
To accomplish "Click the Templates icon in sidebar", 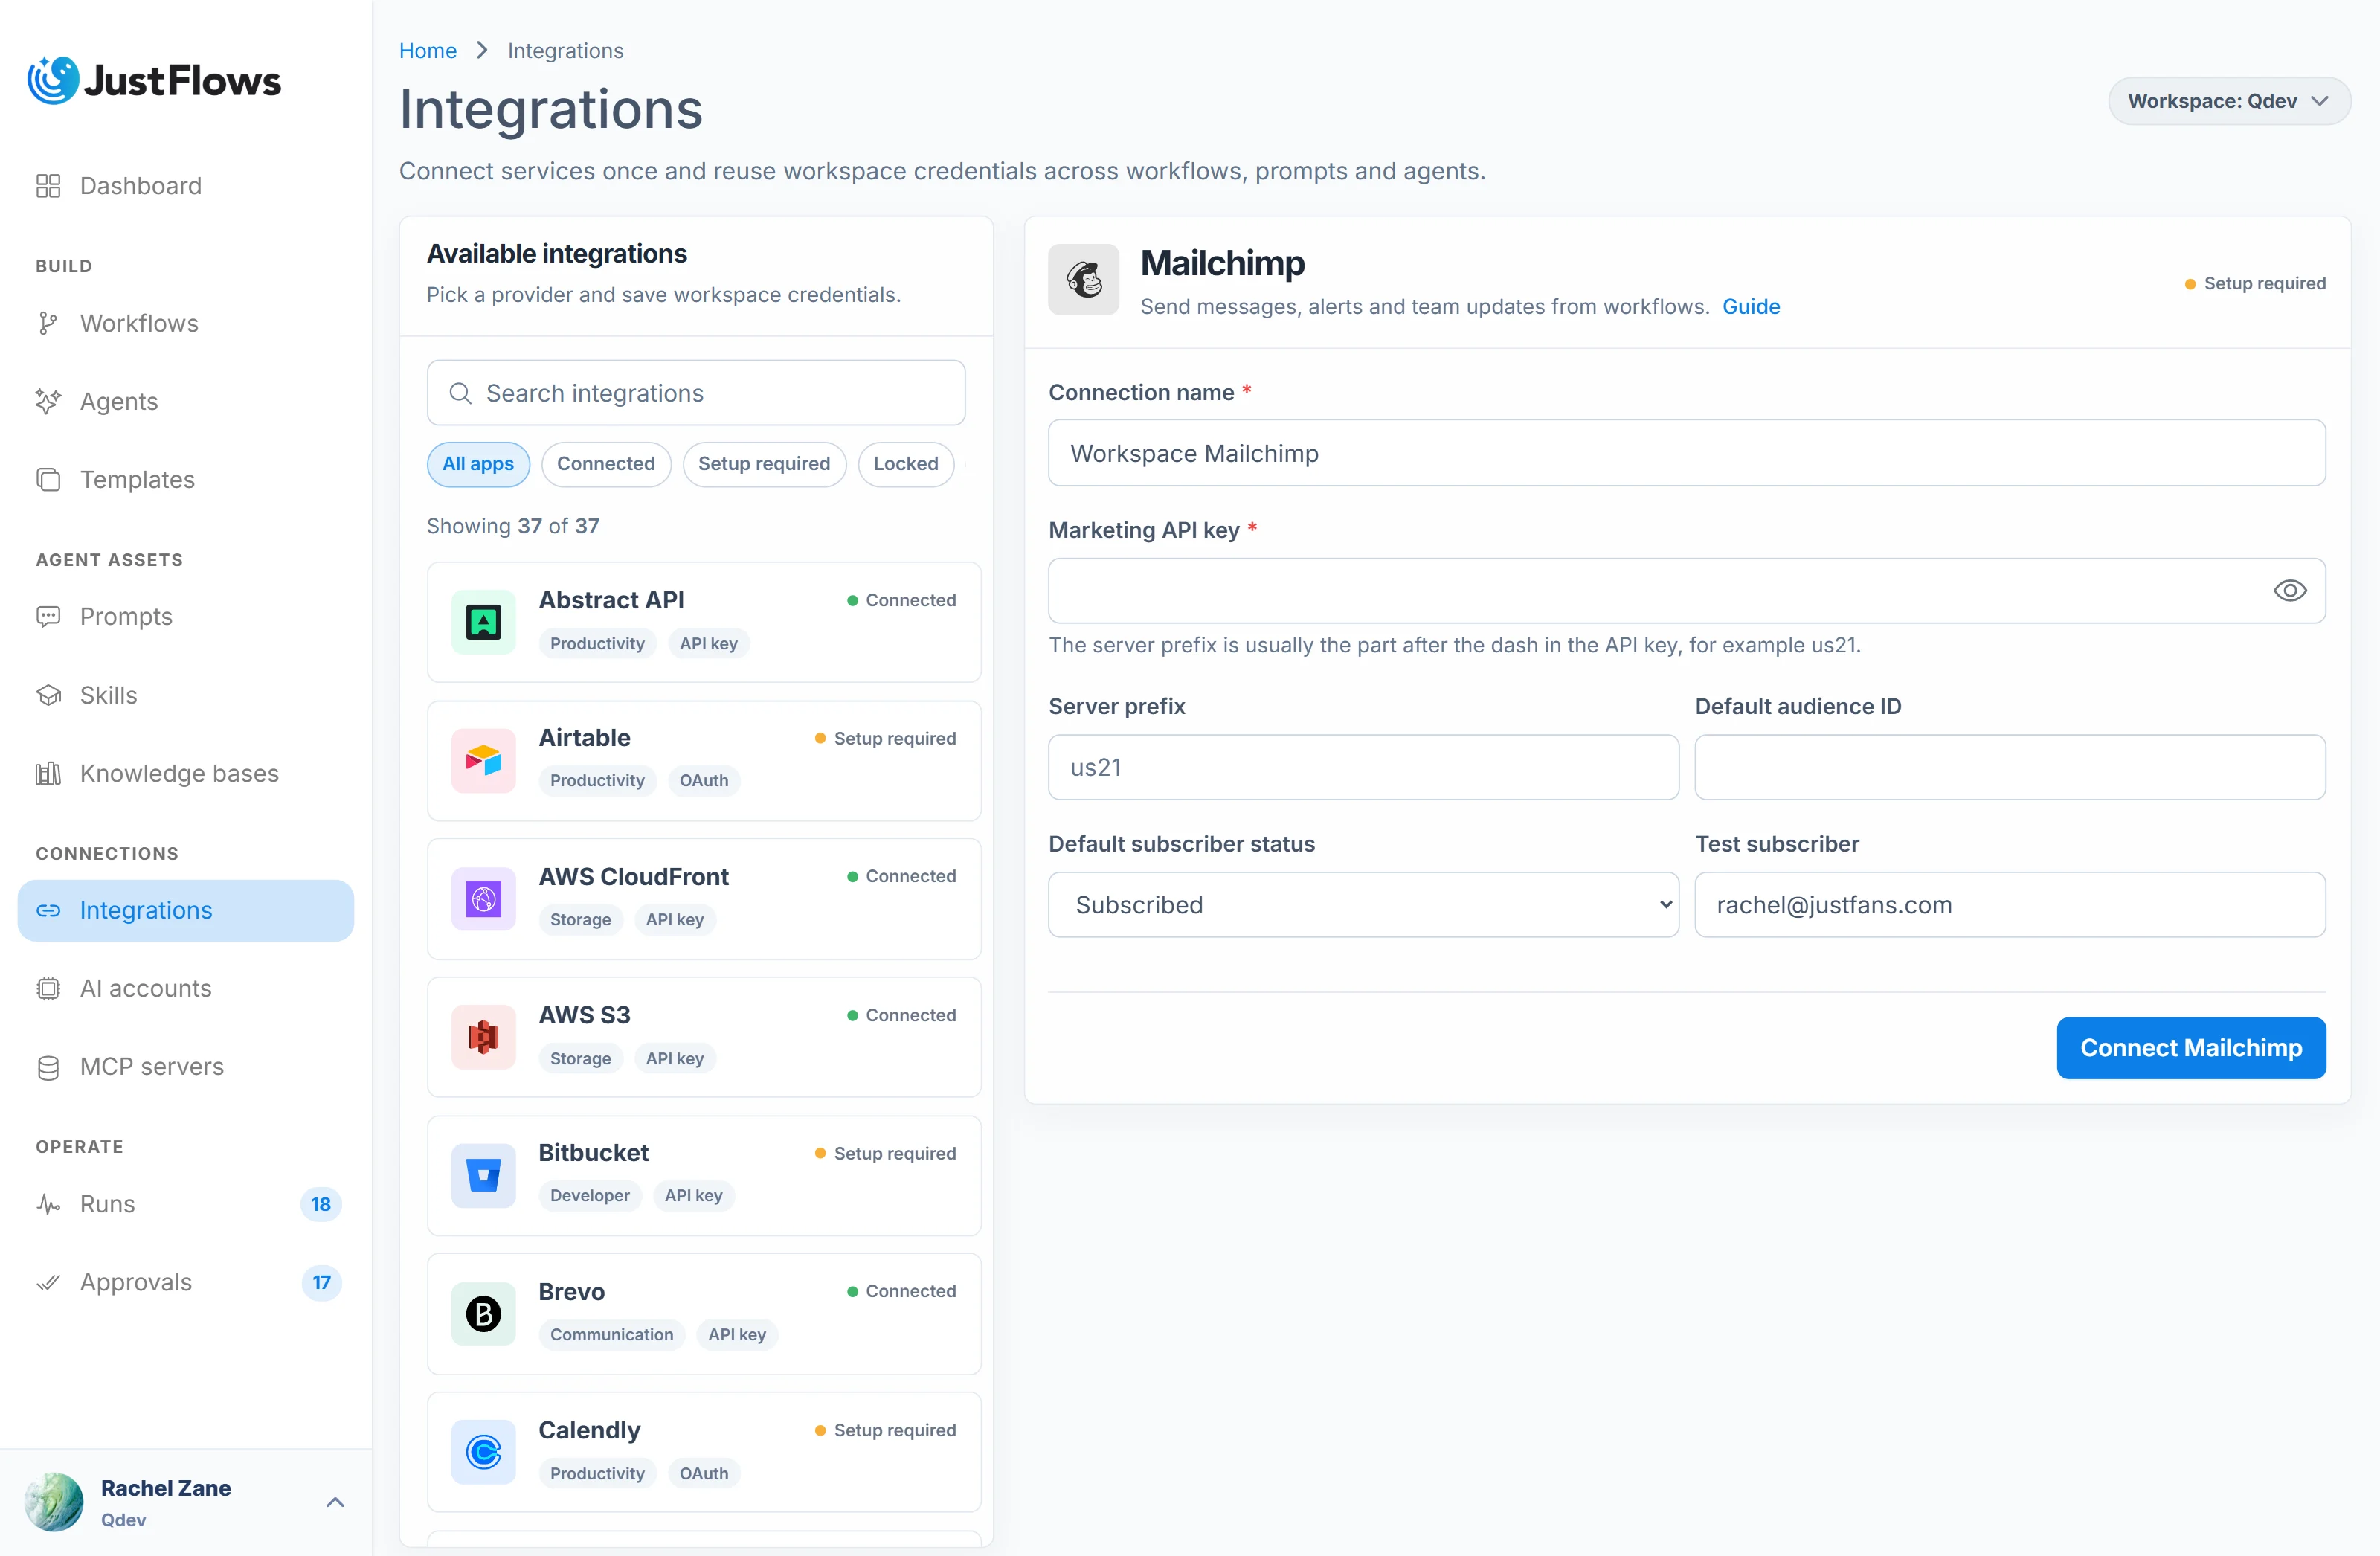I will (x=48, y=480).
